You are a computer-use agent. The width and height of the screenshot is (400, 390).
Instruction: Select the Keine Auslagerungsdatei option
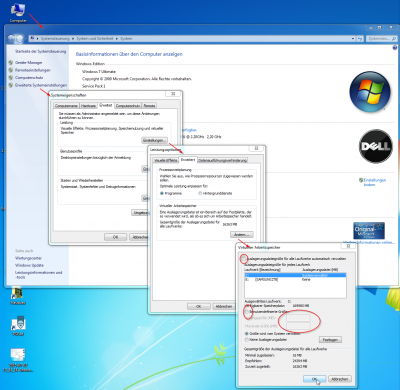[247, 340]
